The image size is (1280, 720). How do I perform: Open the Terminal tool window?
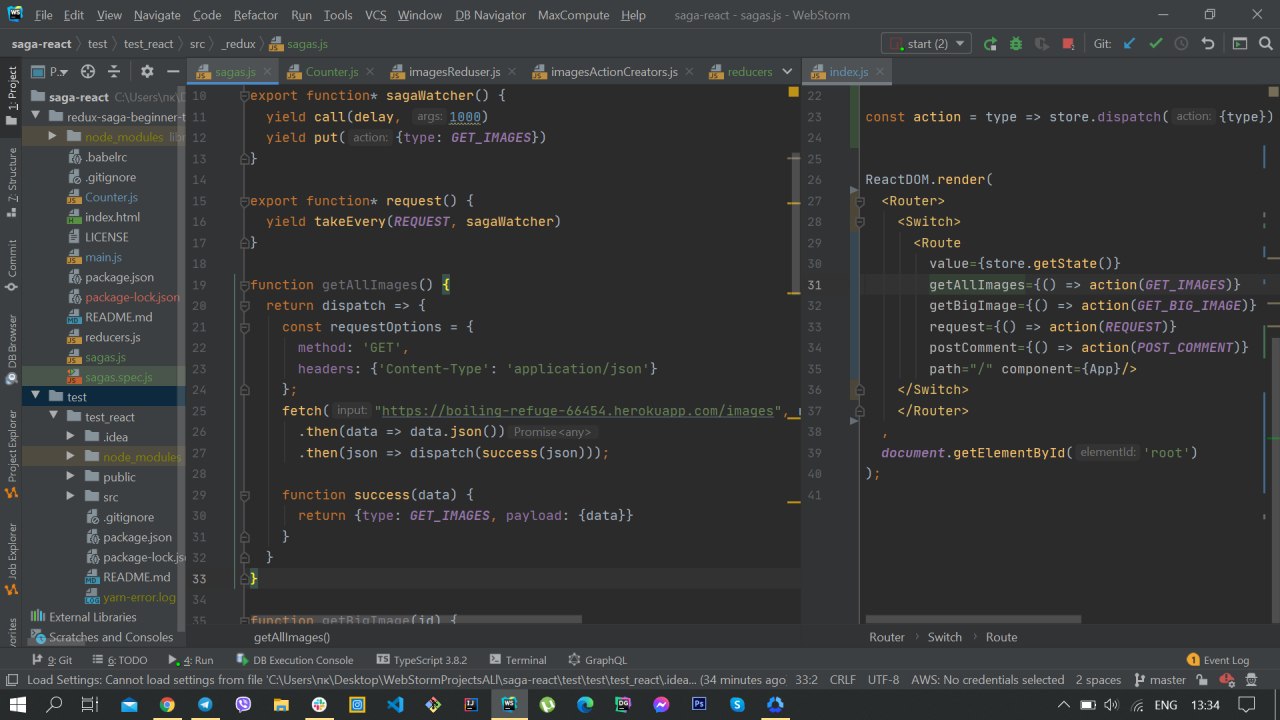[517, 660]
